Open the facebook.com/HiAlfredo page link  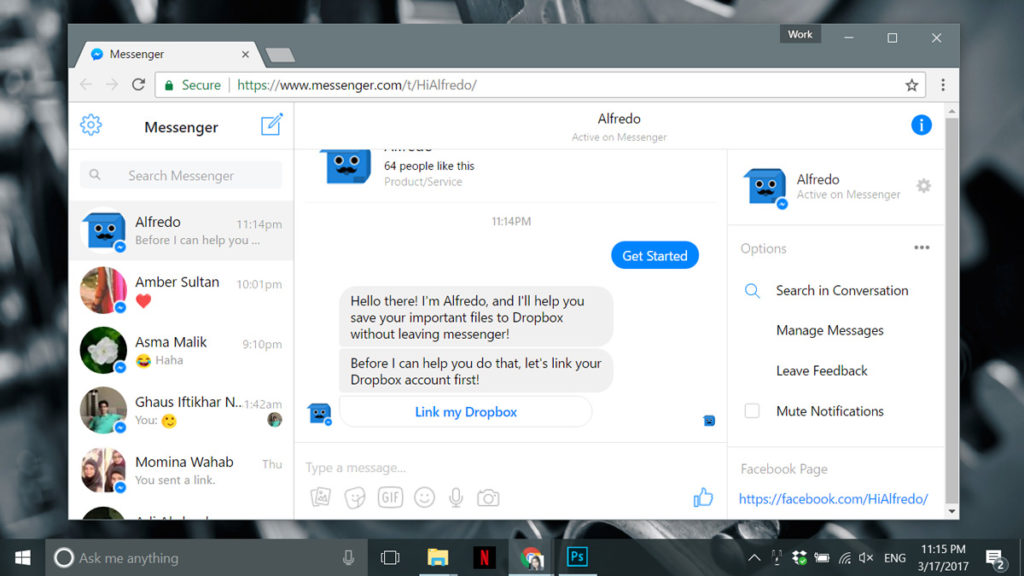[833, 499]
